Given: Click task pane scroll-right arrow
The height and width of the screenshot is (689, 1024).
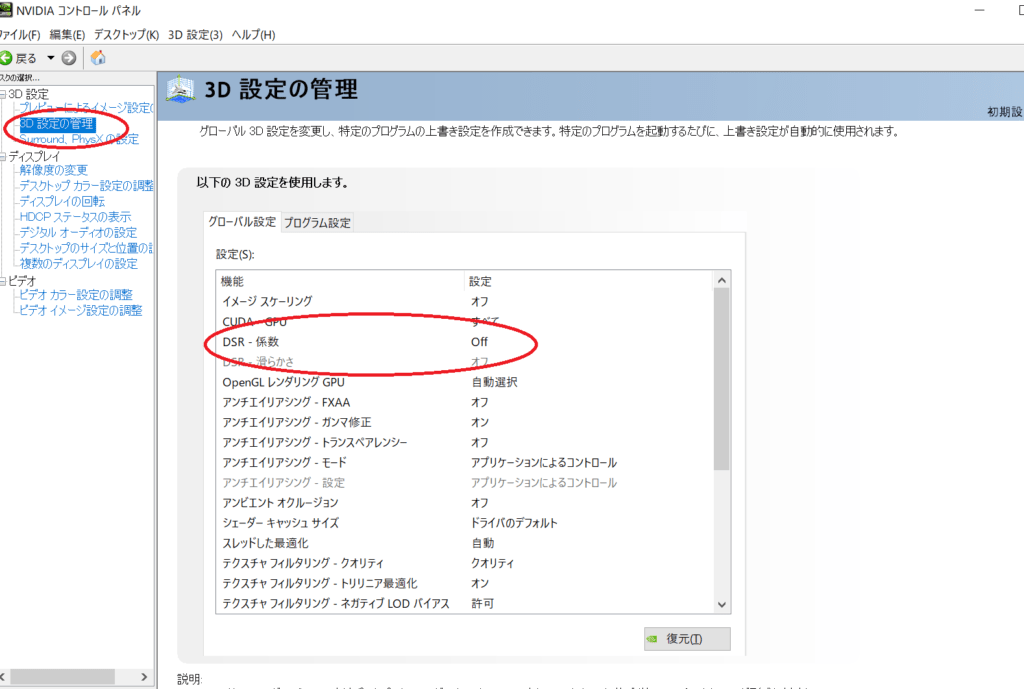Looking at the screenshot, I should pyautogui.click(x=144, y=677).
